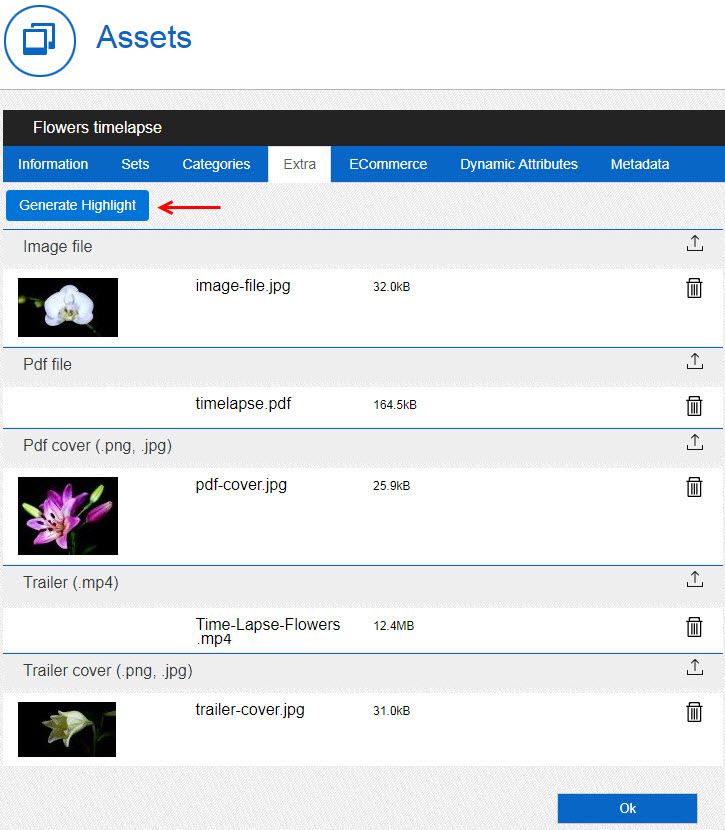Screen dimensions: 725x830
Task: Confirm with the Ok button
Action: (x=627, y=808)
